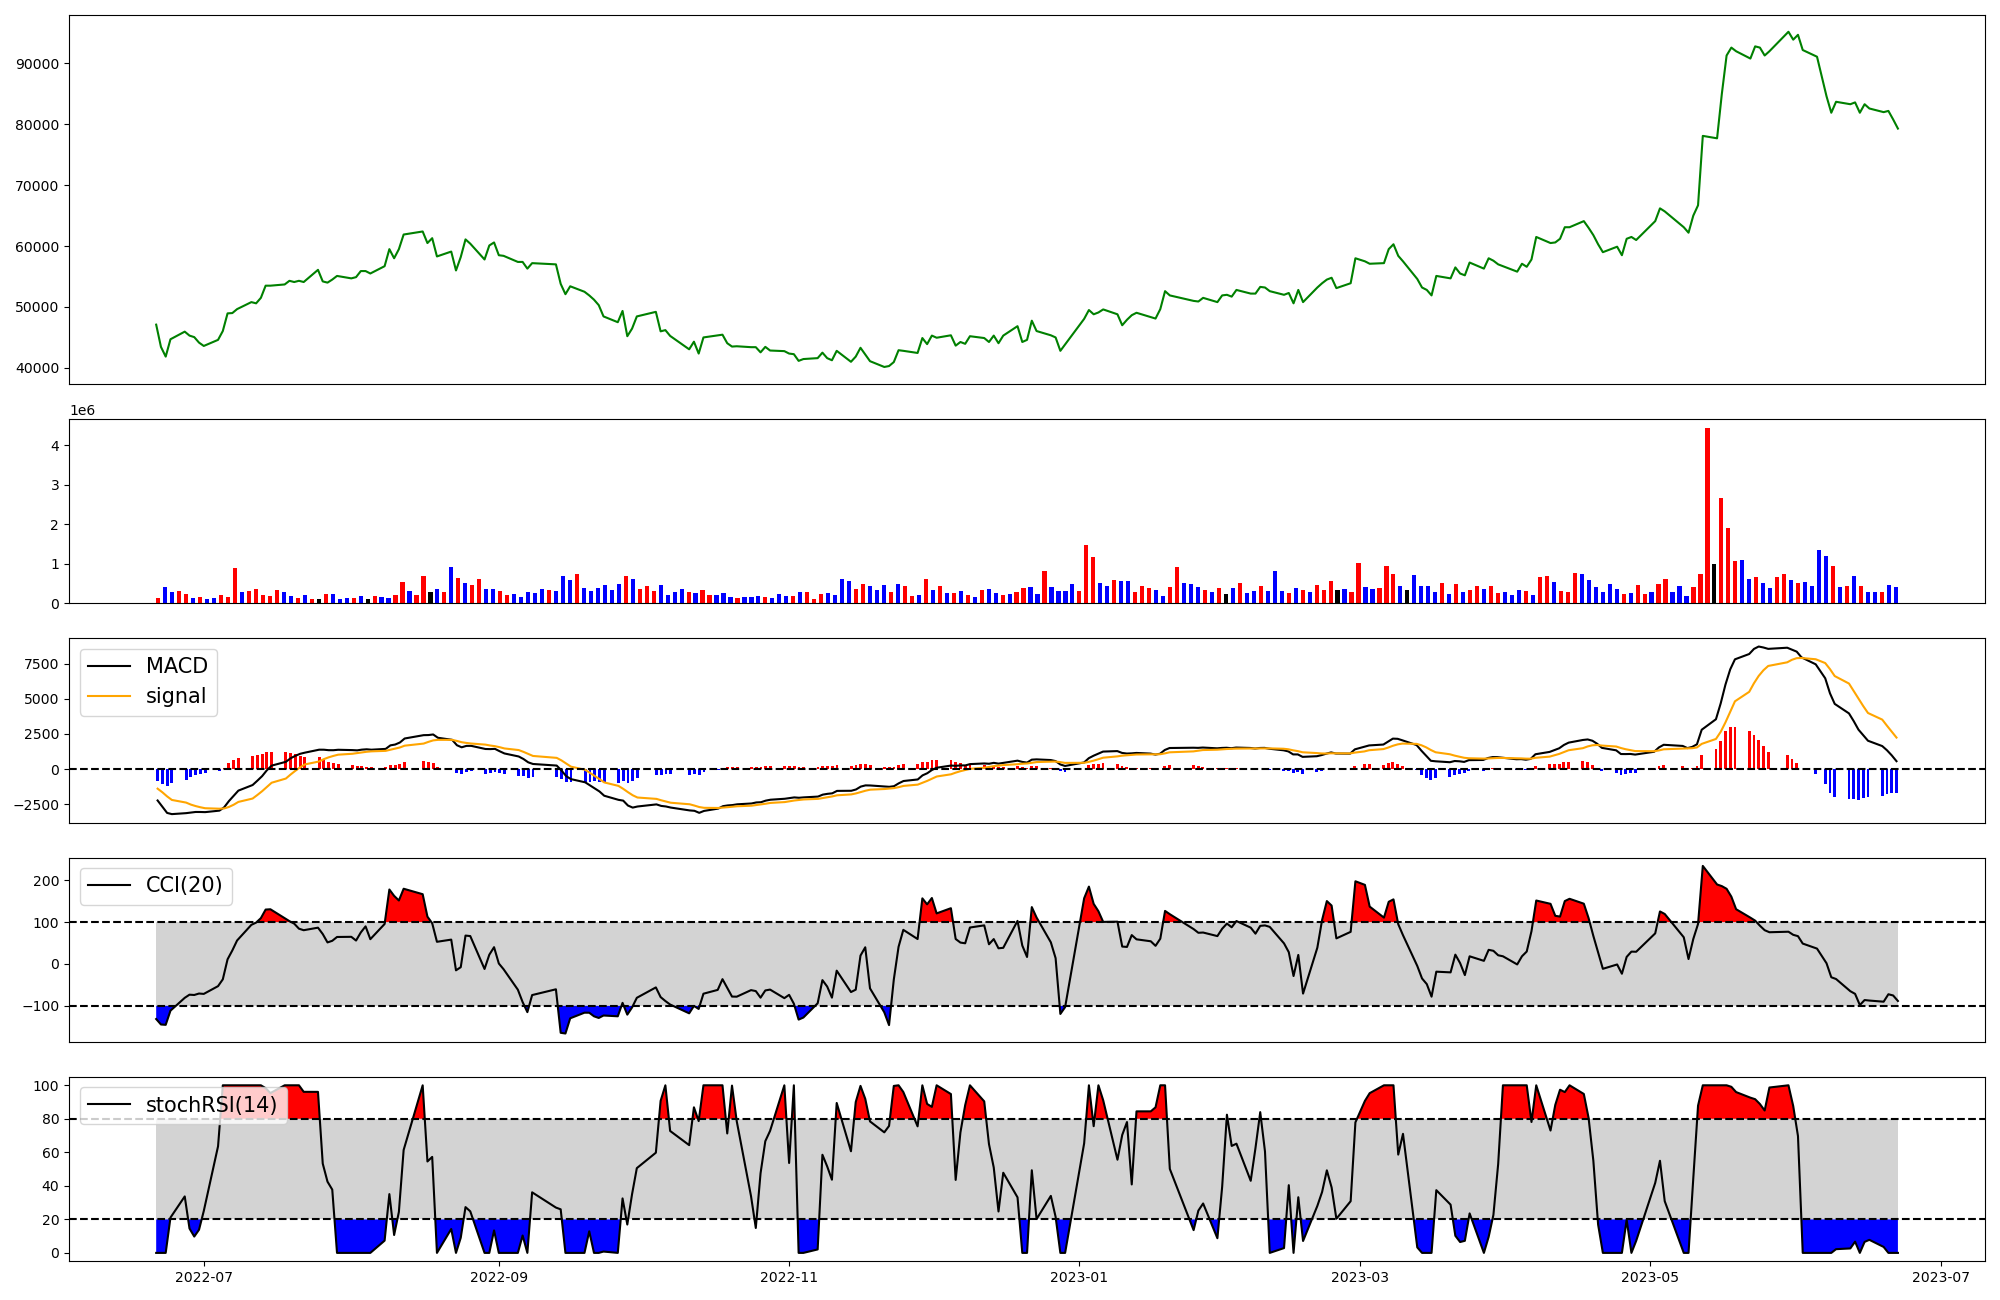This screenshot has height=1300, width=2000.
Task: Select the CCI(20) legend entry
Action: click(184, 885)
